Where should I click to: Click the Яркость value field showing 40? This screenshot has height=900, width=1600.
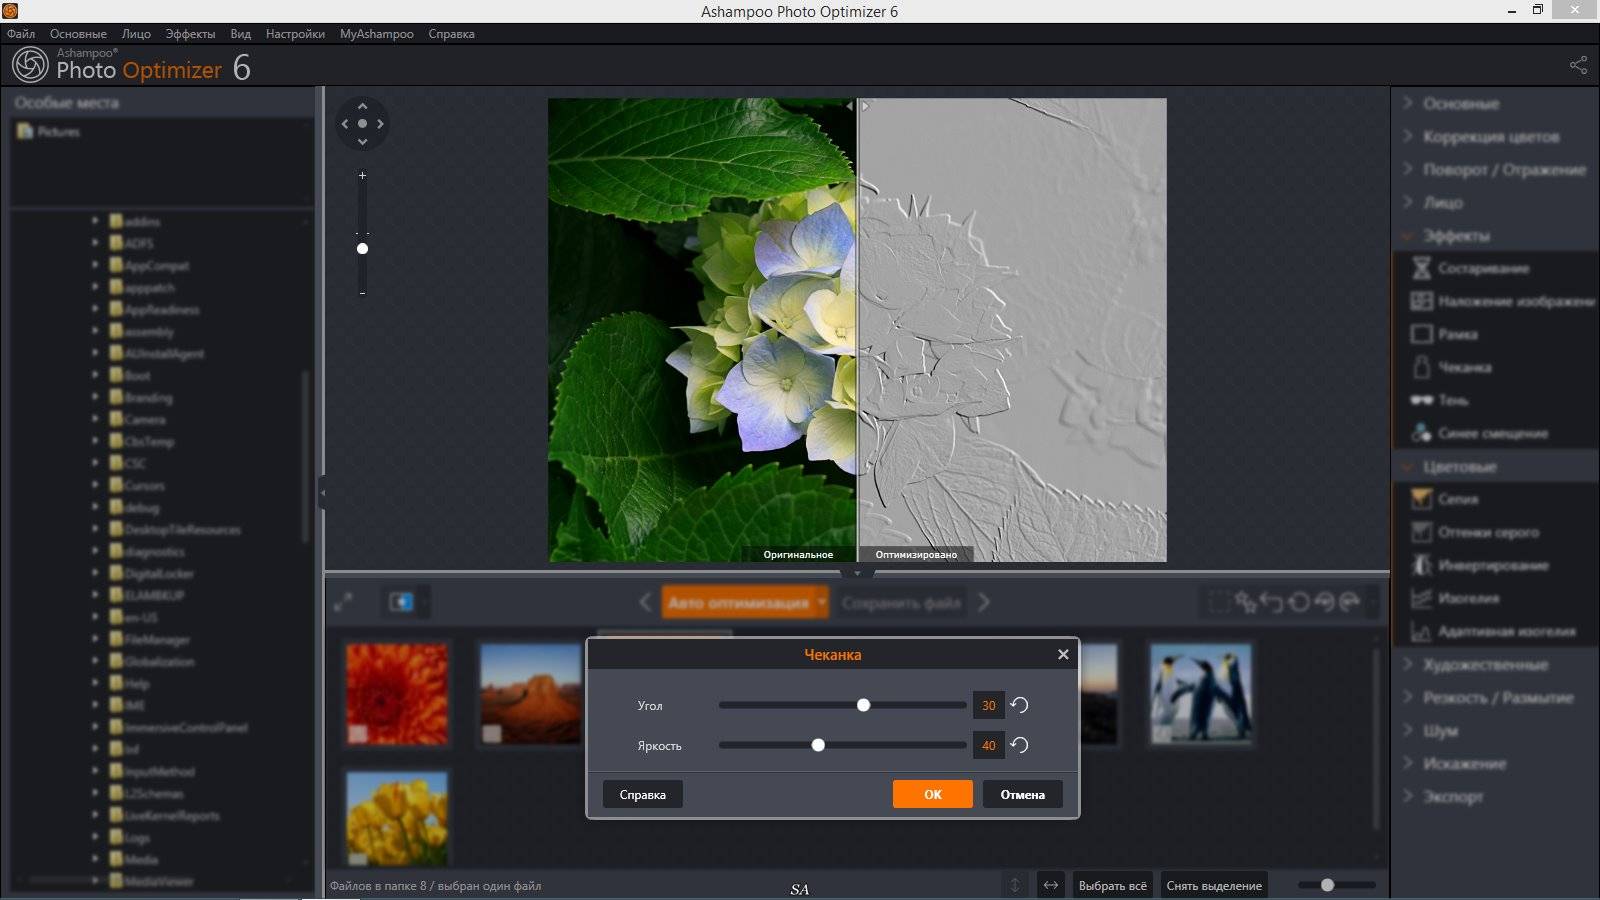point(988,745)
